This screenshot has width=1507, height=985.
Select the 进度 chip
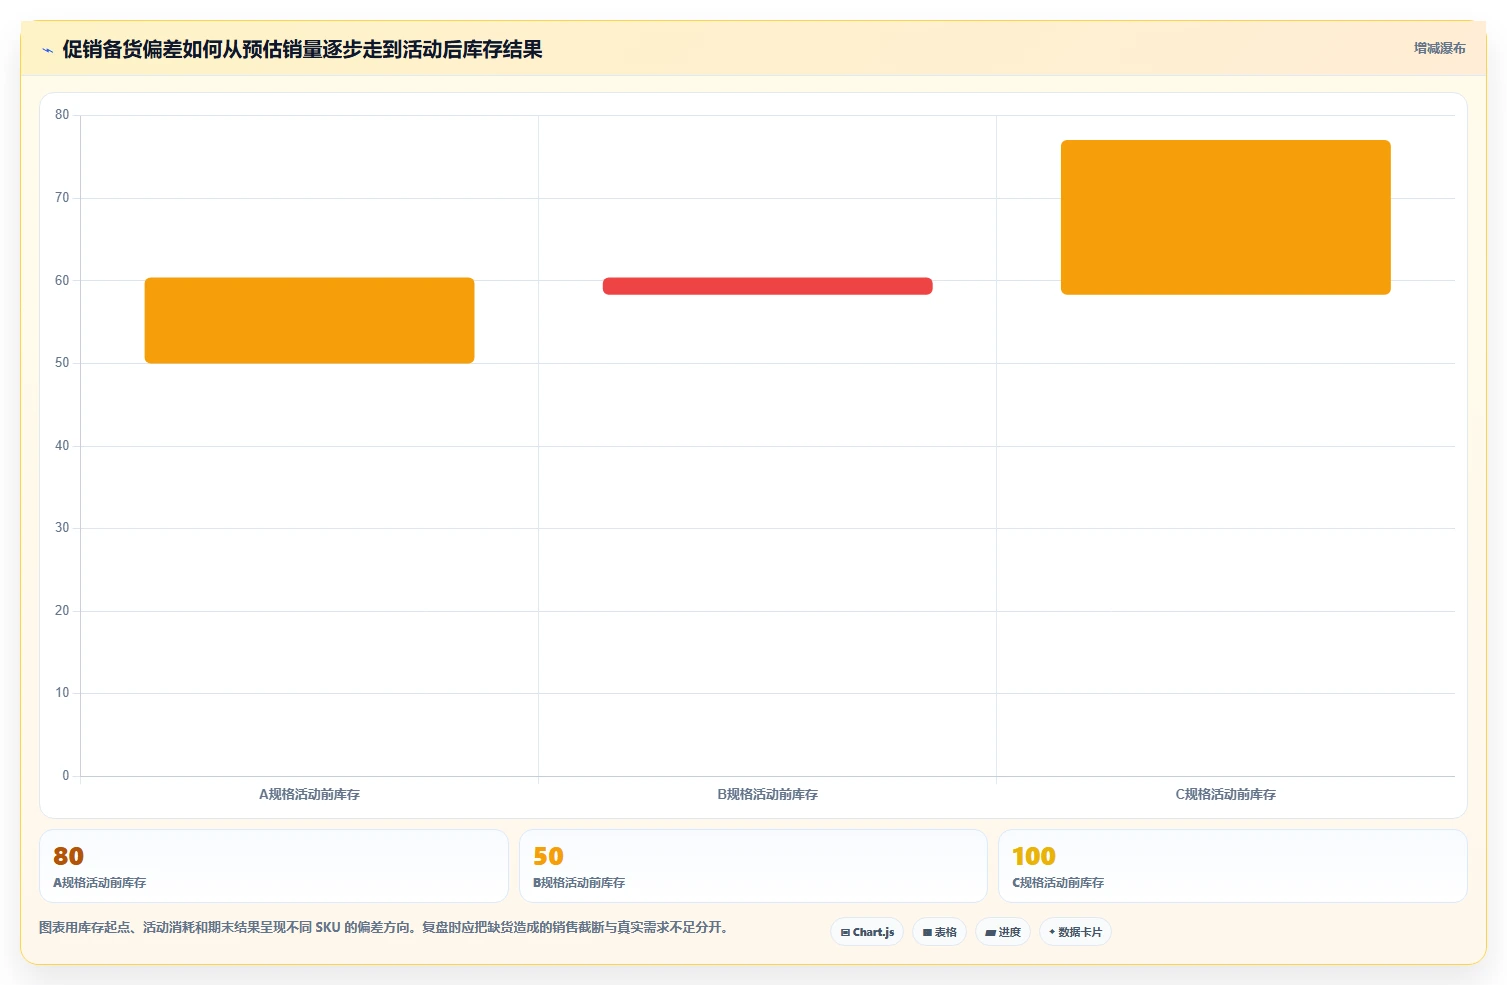click(1003, 932)
